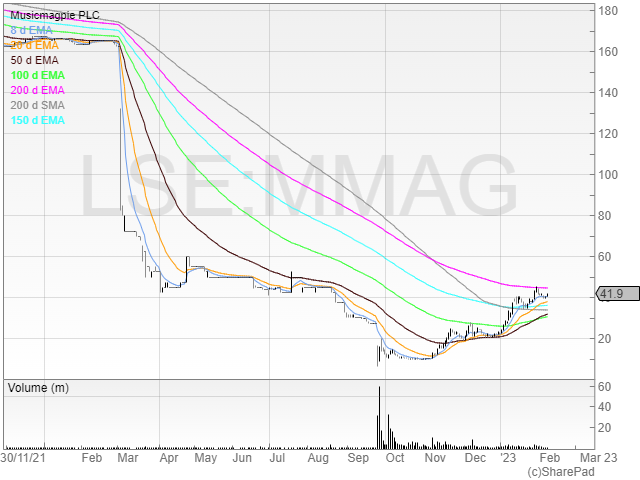Select the 8 d EMA legend label

click(31, 30)
